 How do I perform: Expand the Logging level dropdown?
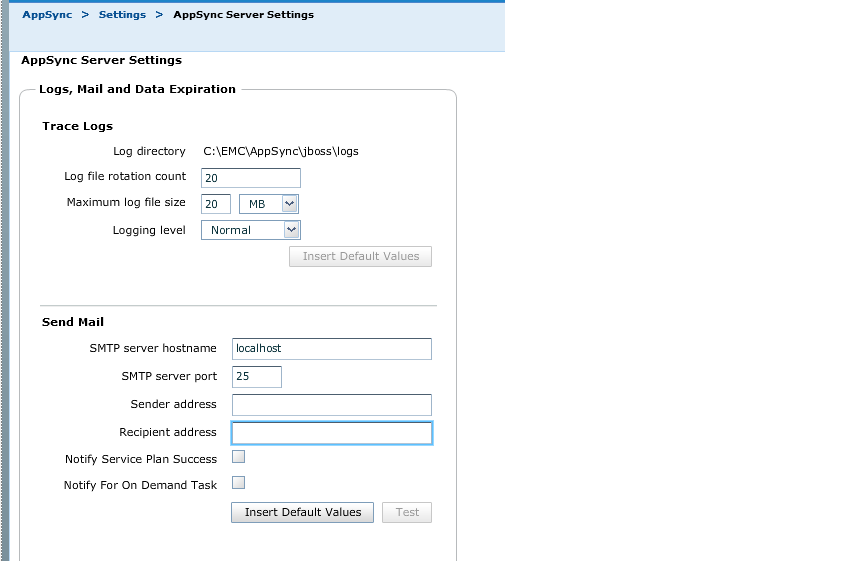point(251,230)
